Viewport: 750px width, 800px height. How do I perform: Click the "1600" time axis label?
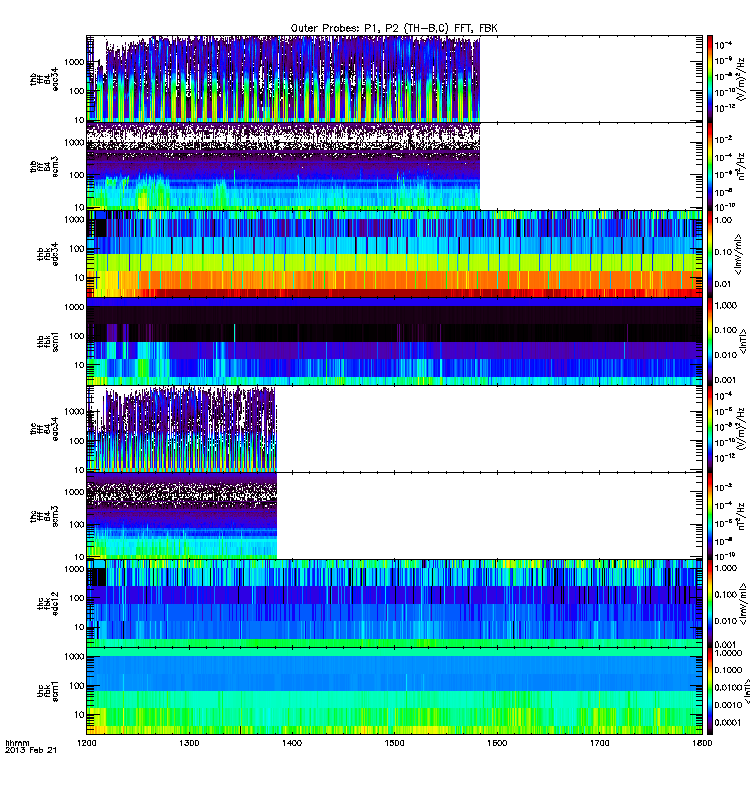[497, 743]
